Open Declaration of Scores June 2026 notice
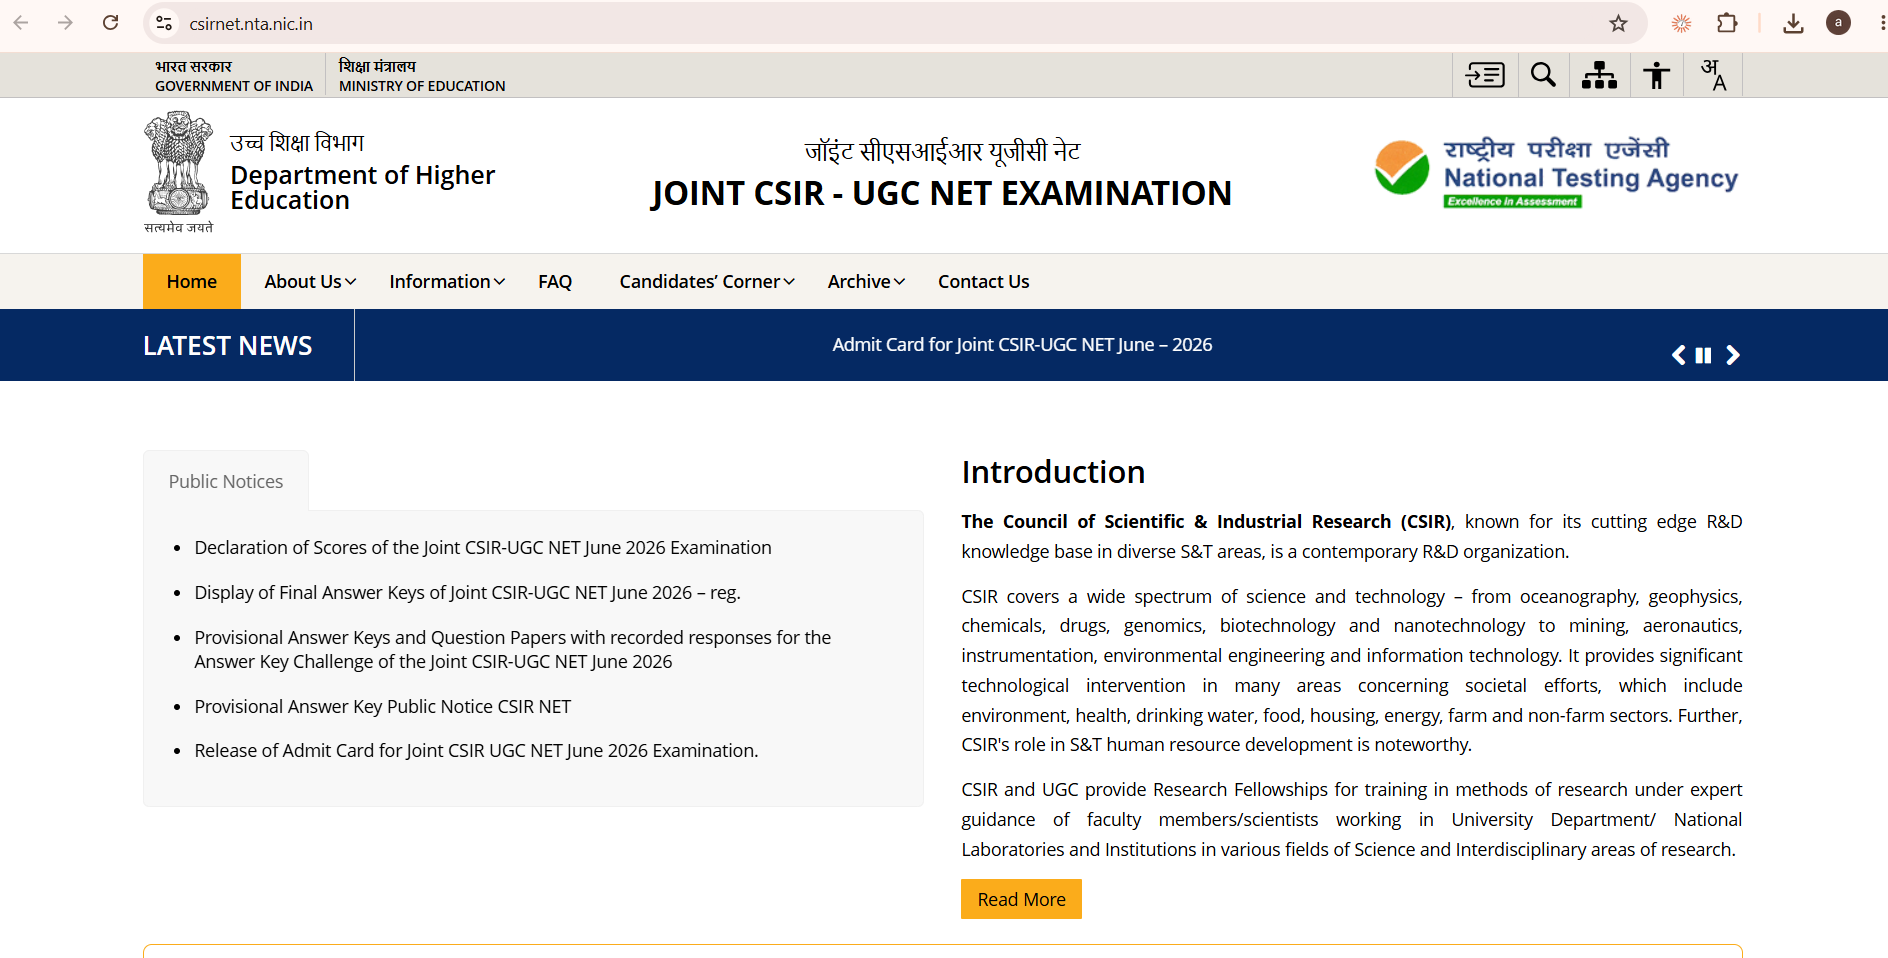Image resolution: width=1888 pixels, height=958 pixels. (x=483, y=547)
